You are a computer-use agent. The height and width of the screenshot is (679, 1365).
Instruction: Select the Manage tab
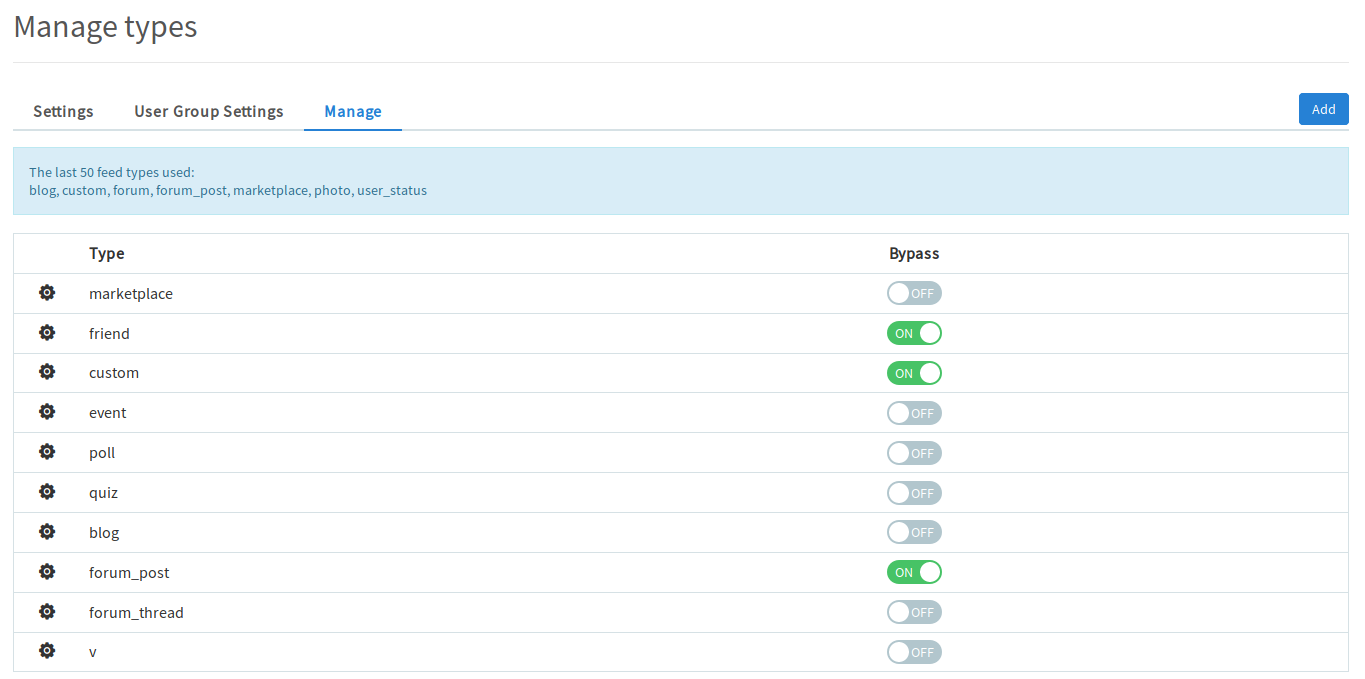point(353,111)
